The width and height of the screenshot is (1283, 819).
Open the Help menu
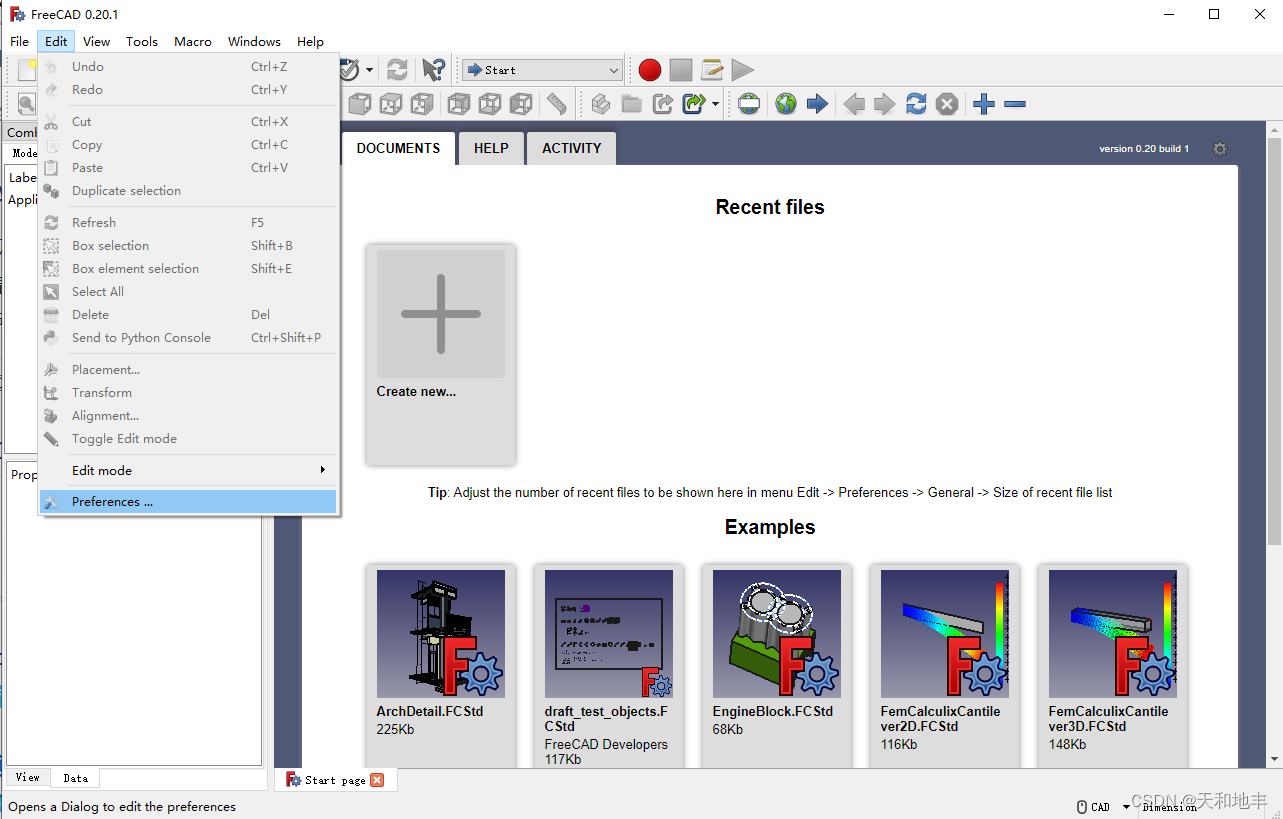310,41
